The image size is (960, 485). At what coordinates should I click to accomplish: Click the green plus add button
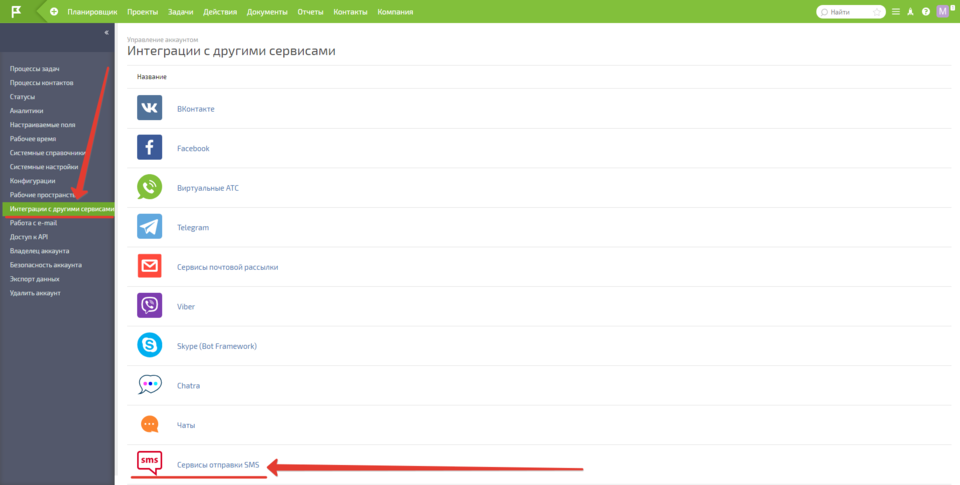[54, 12]
